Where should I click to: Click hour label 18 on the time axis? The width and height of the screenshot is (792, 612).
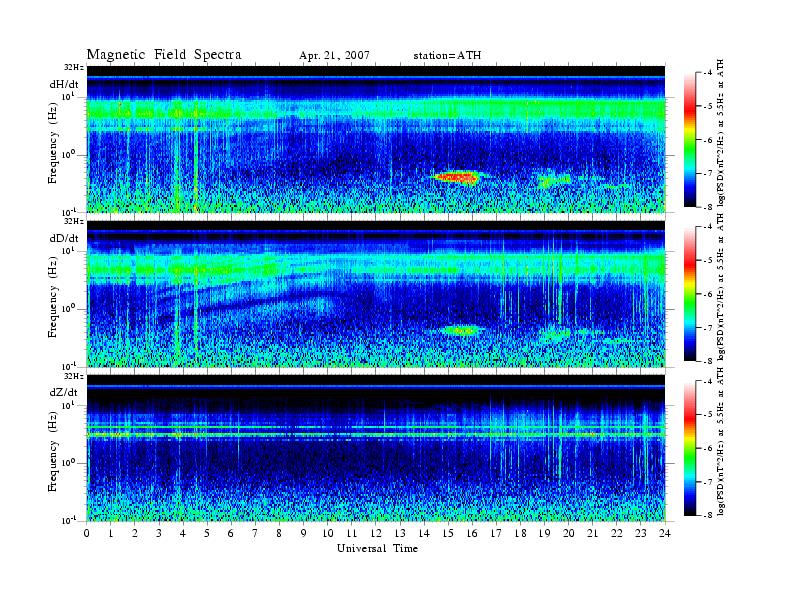(x=521, y=533)
